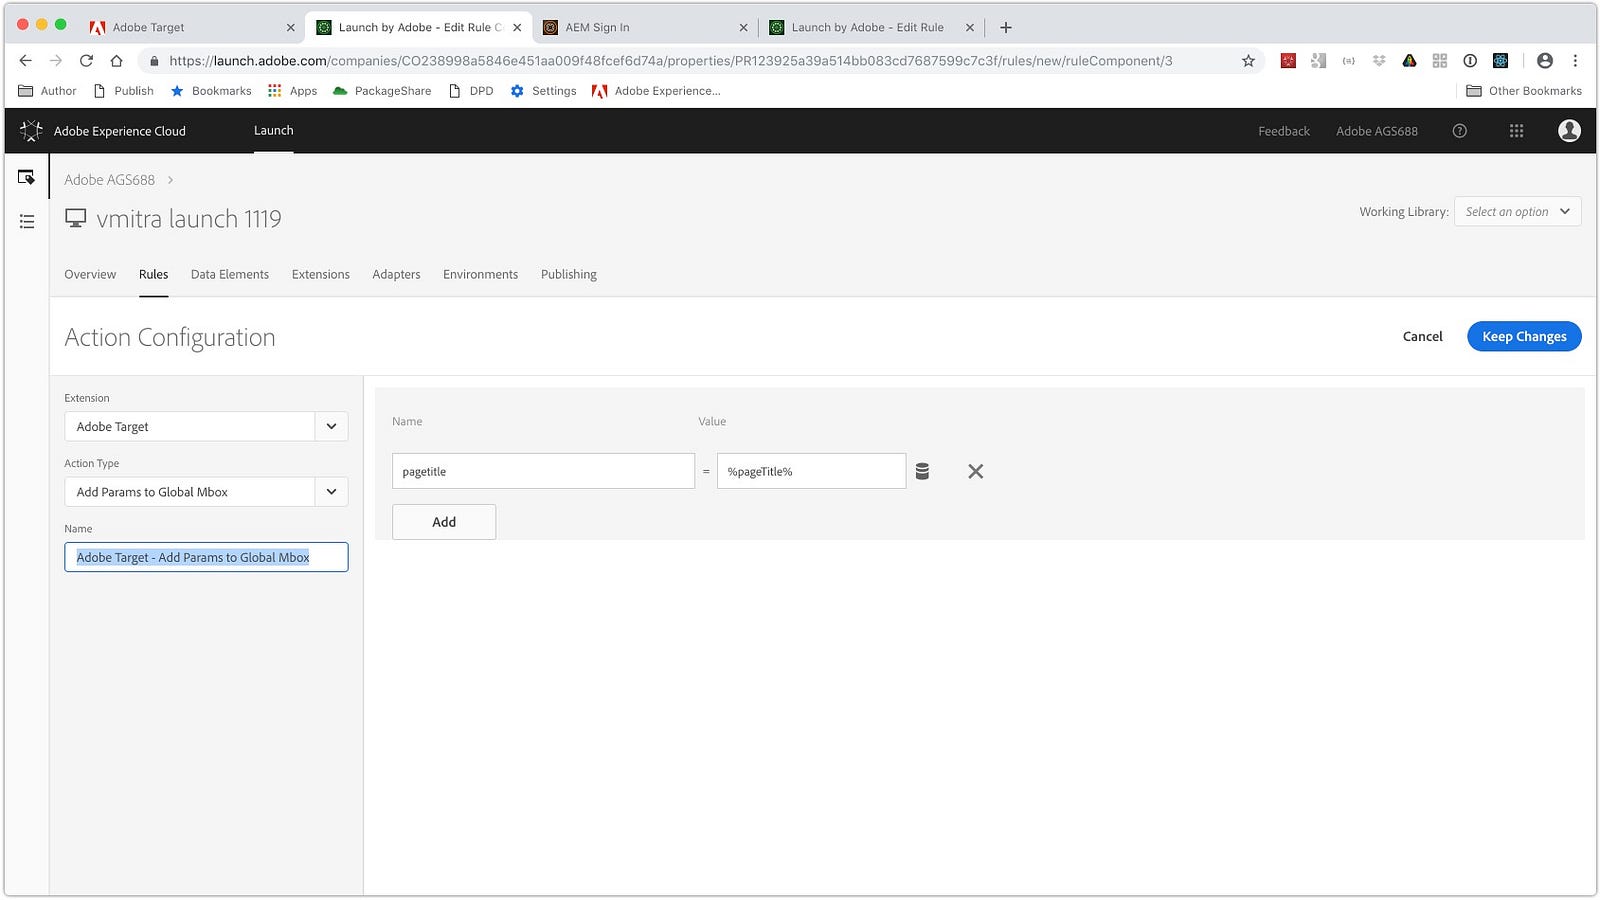The height and width of the screenshot is (900, 1600).
Task: Open the user profile avatar
Action: (1569, 131)
